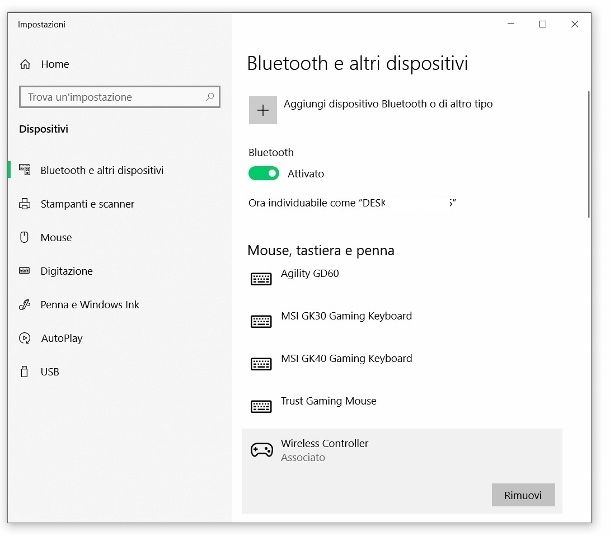Click the Mouse, tastiera e penna heading
Screen dimensions: 610x536
[x=321, y=250]
